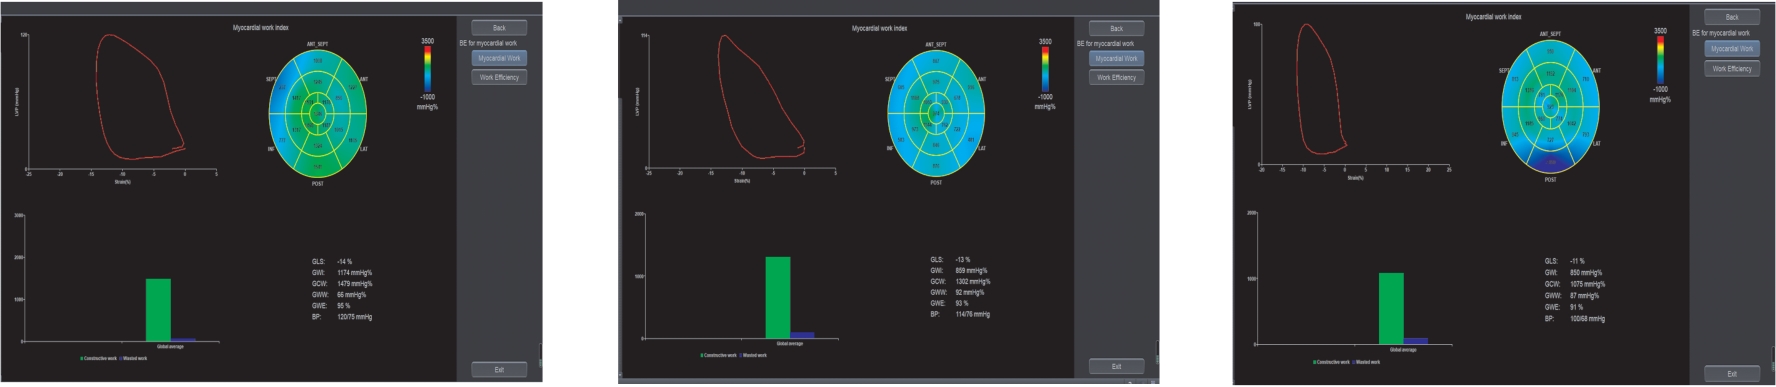The image size is (1776, 387).
Task: Click the GWI value 850 mmHg%
Action: coord(1586,273)
